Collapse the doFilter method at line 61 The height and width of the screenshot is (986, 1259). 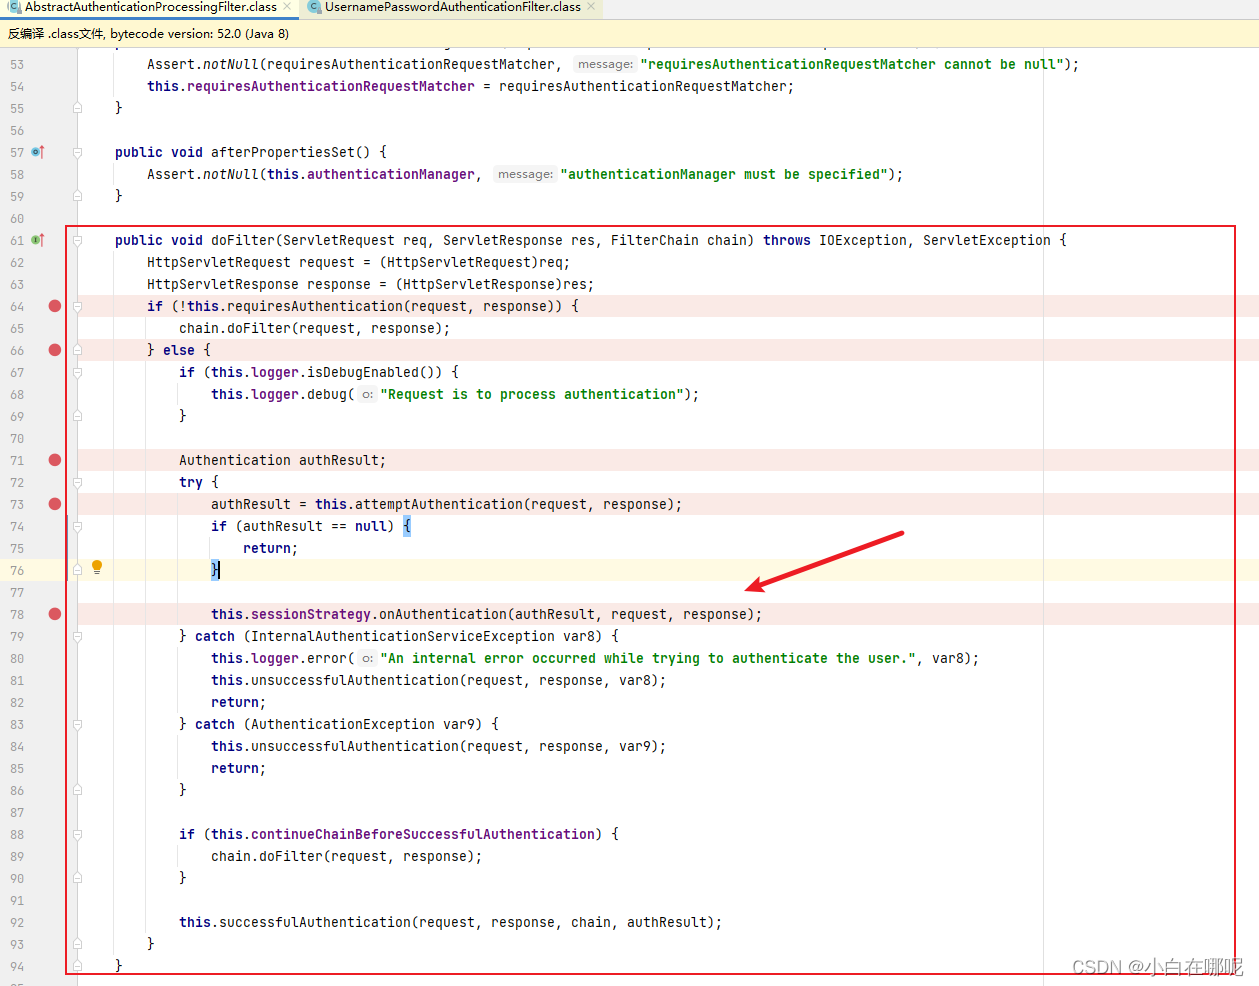[77, 240]
